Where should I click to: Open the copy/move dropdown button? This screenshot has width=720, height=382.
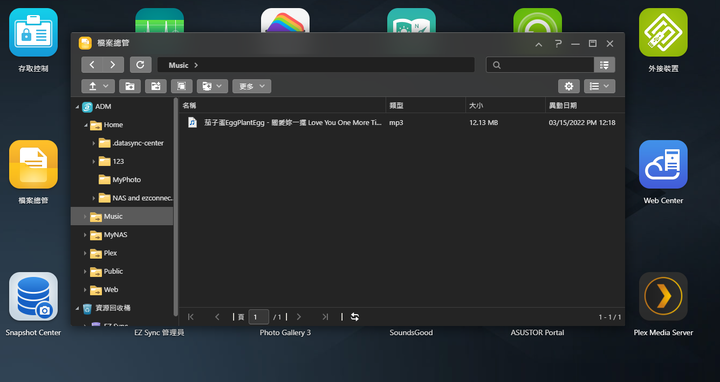pos(212,86)
